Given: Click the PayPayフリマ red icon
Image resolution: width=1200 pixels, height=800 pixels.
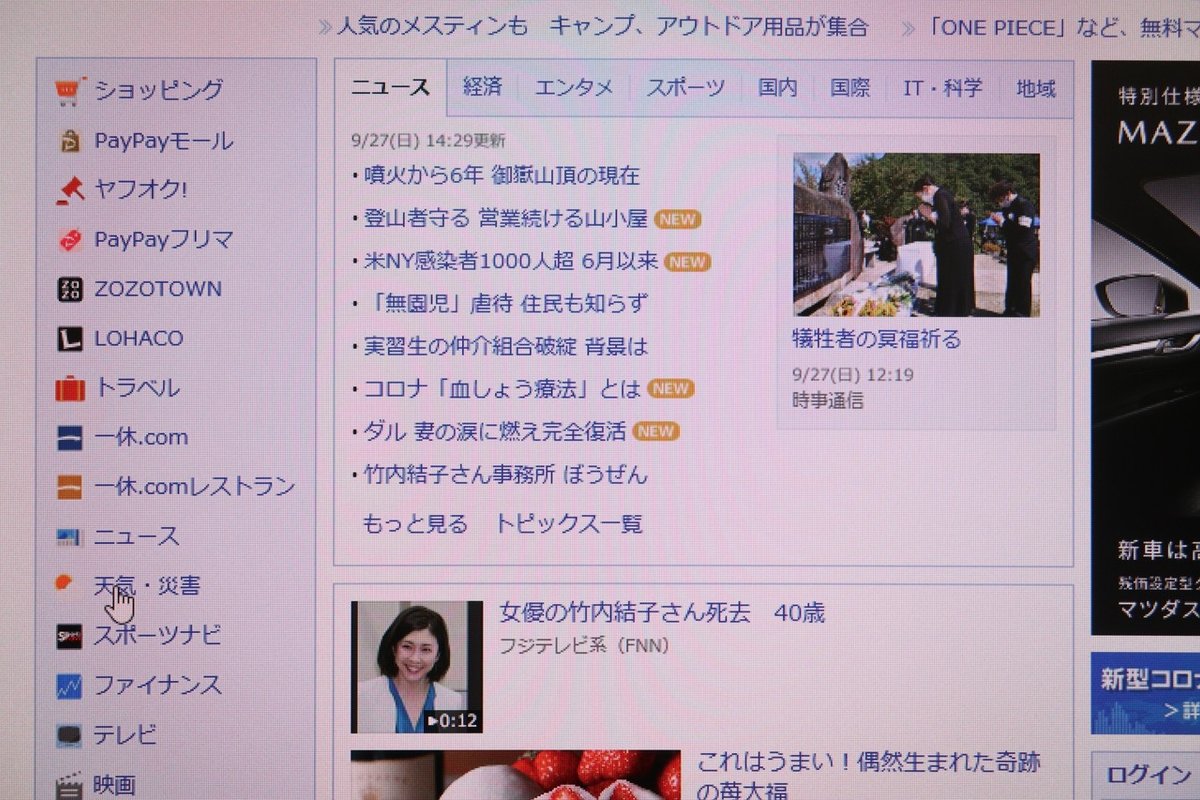Looking at the screenshot, I should [x=69, y=240].
